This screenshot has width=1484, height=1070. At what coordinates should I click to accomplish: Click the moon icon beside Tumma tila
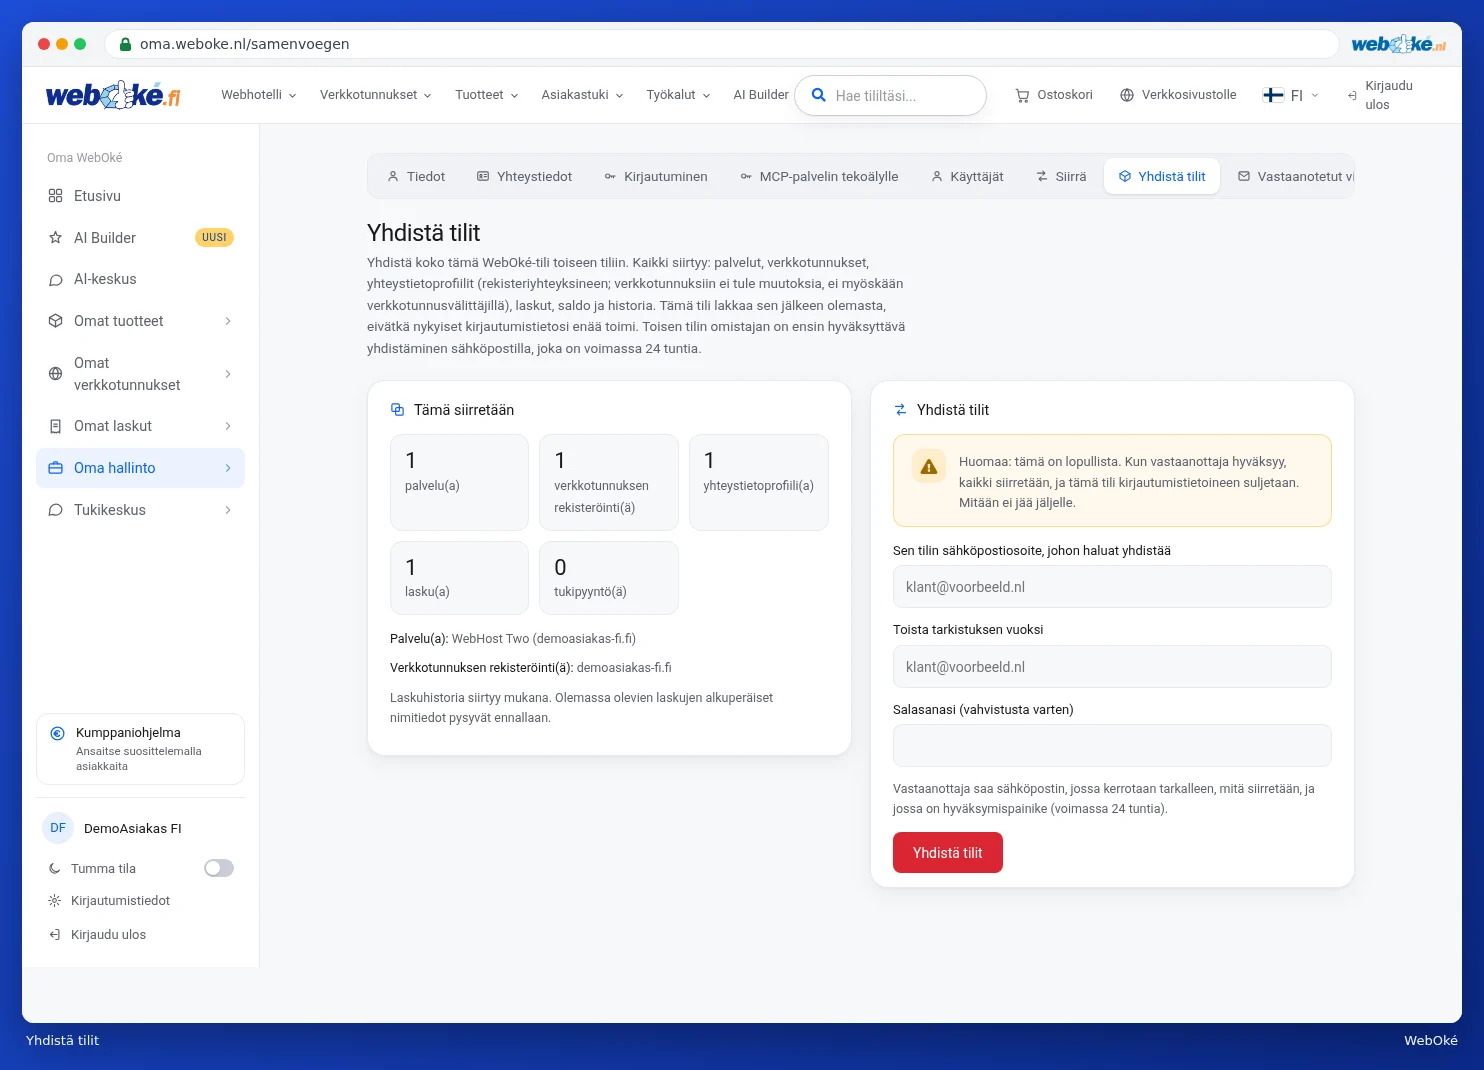[55, 869]
